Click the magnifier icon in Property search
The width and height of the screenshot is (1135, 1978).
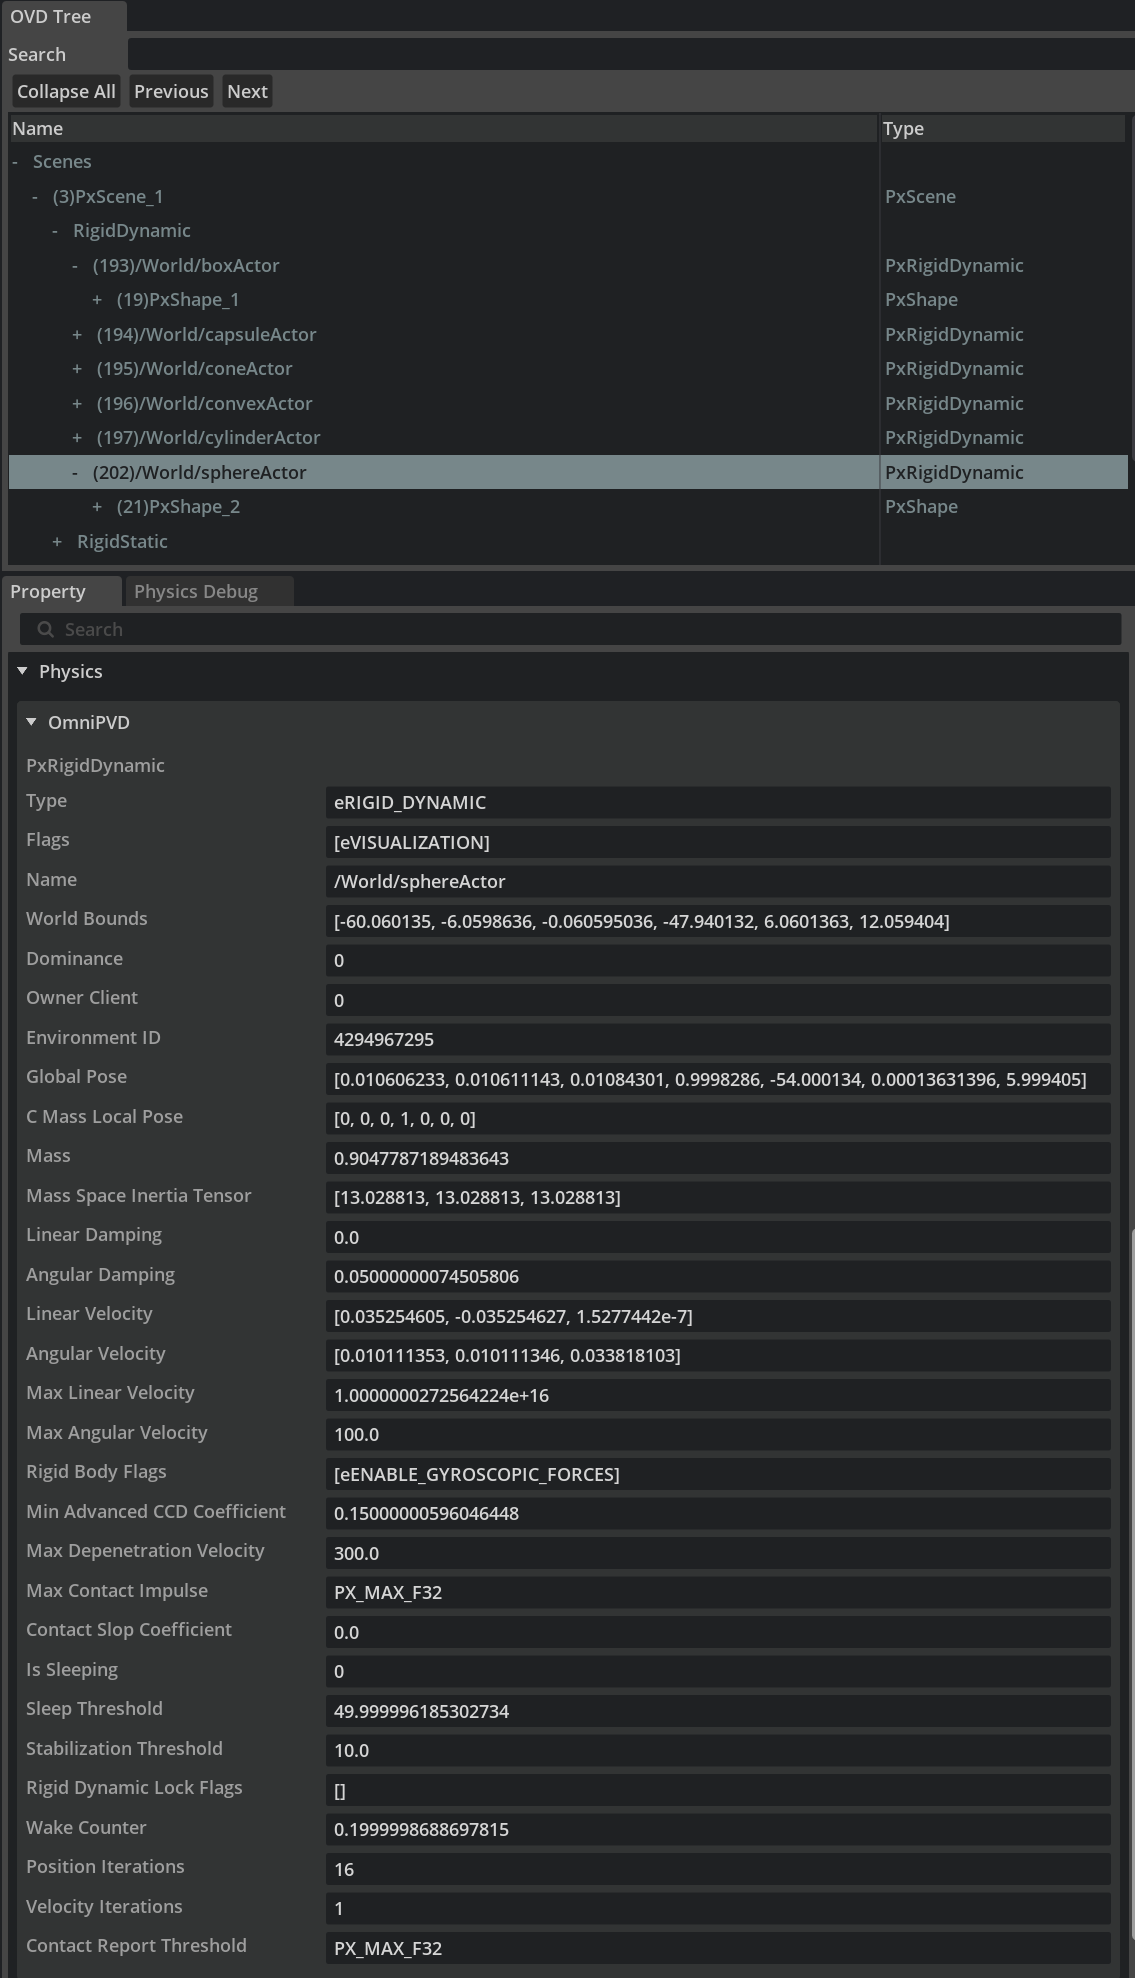click(x=45, y=629)
